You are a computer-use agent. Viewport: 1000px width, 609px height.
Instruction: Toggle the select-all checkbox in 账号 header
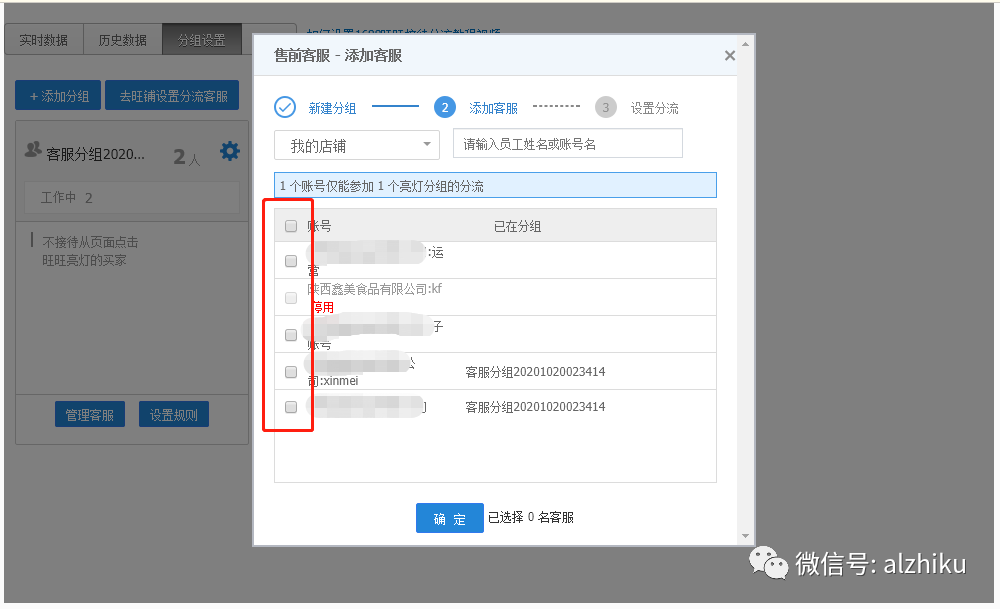(x=291, y=226)
